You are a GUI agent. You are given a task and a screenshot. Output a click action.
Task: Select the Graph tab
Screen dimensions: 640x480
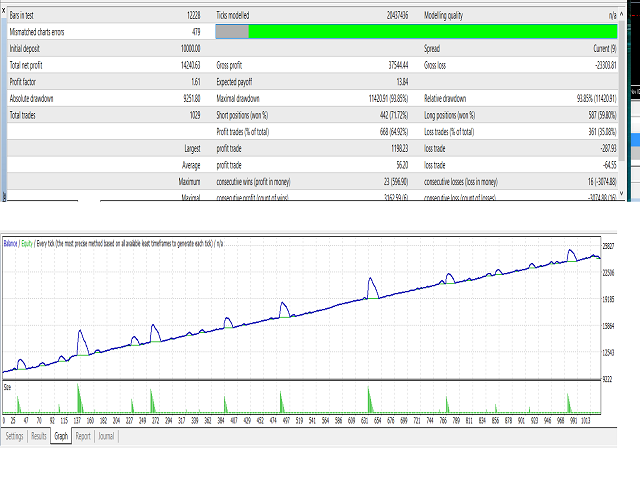point(61,436)
